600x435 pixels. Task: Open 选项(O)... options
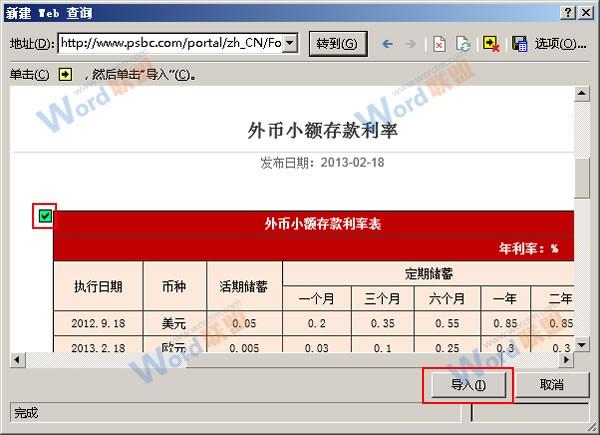560,44
